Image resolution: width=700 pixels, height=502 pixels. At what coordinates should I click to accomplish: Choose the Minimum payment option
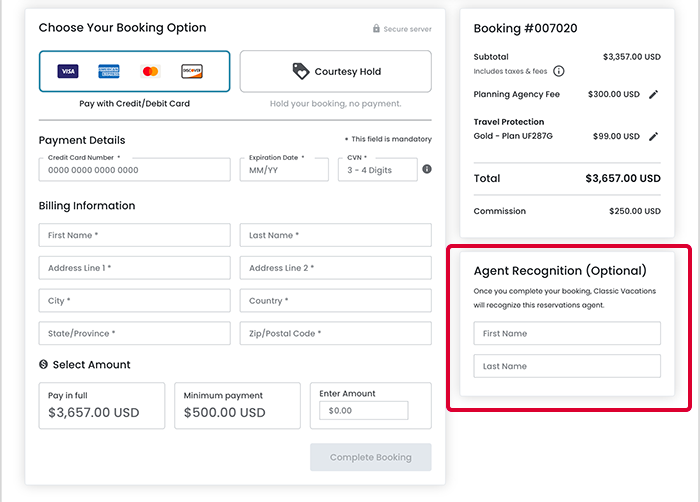pyautogui.click(x=237, y=406)
